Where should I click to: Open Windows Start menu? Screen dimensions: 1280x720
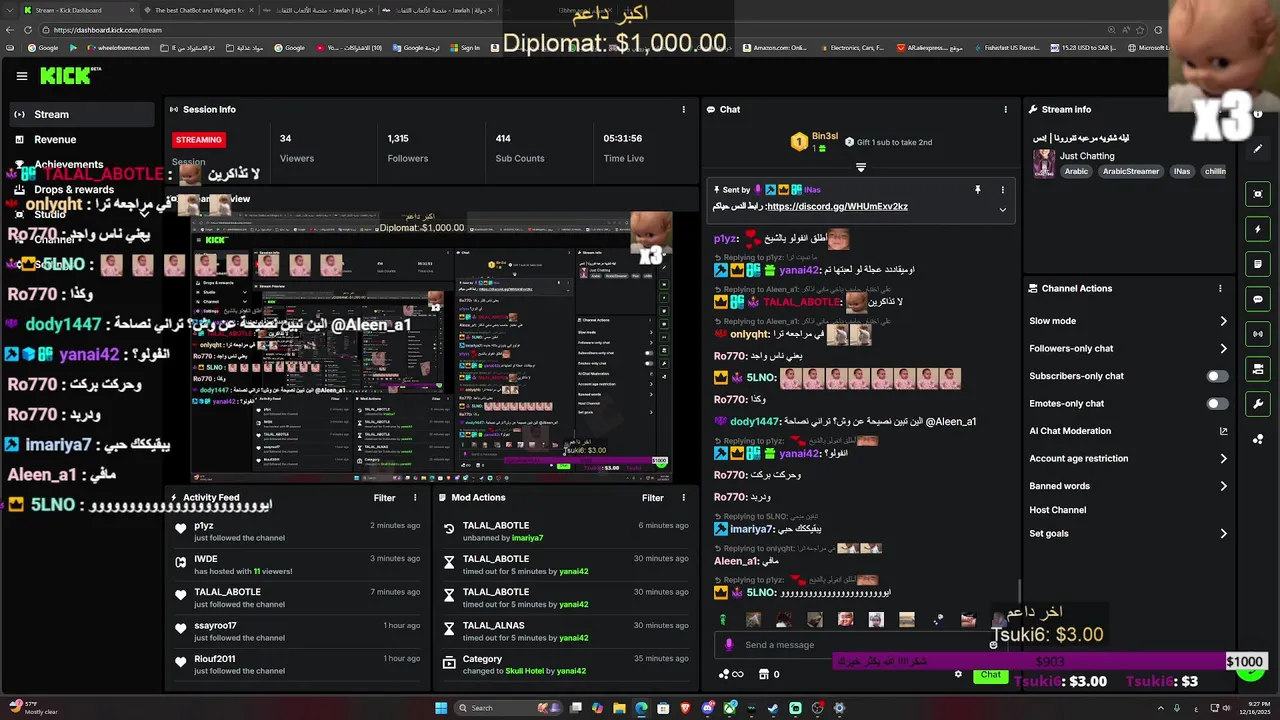pos(441,708)
